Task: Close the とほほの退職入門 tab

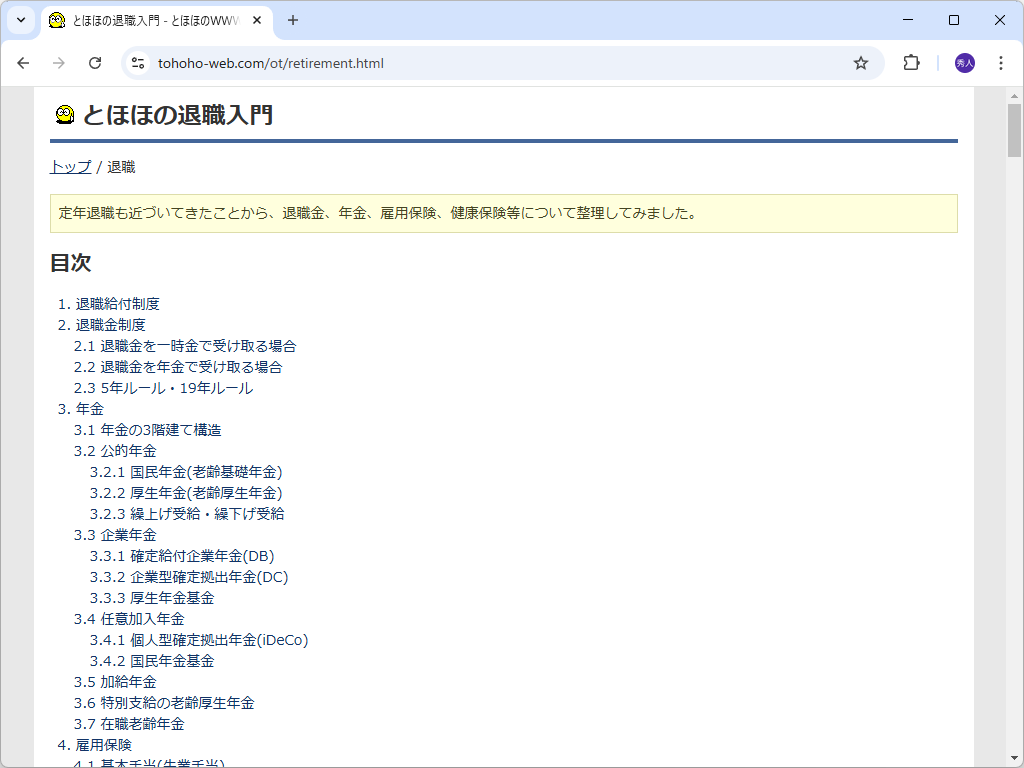Action: pos(257,20)
